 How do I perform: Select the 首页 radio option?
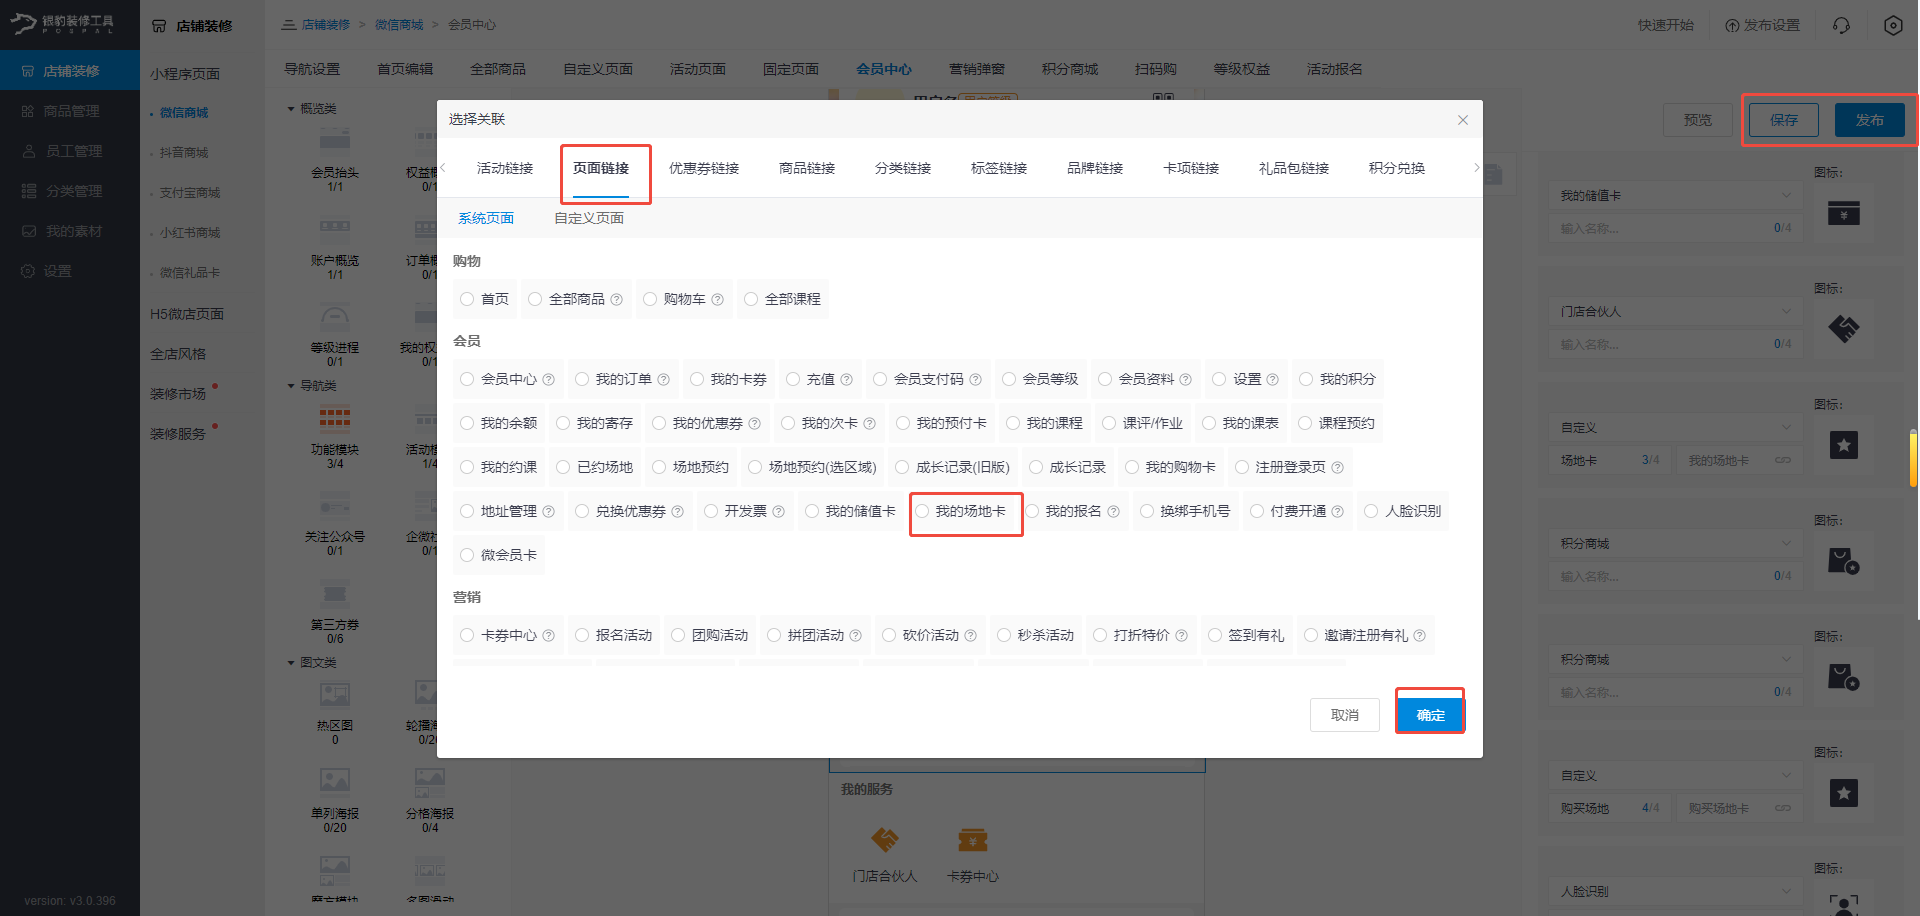coord(484,298)
